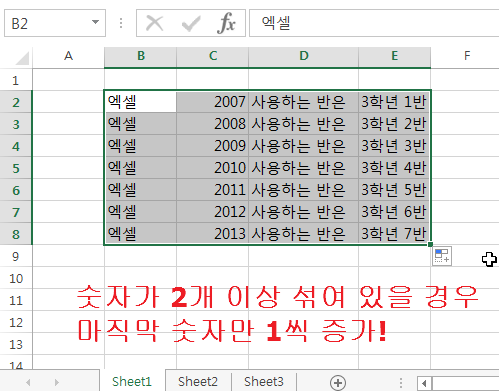Click cell E7 reading 3학년 6반
Screen dimensions: 499x391
395,212
